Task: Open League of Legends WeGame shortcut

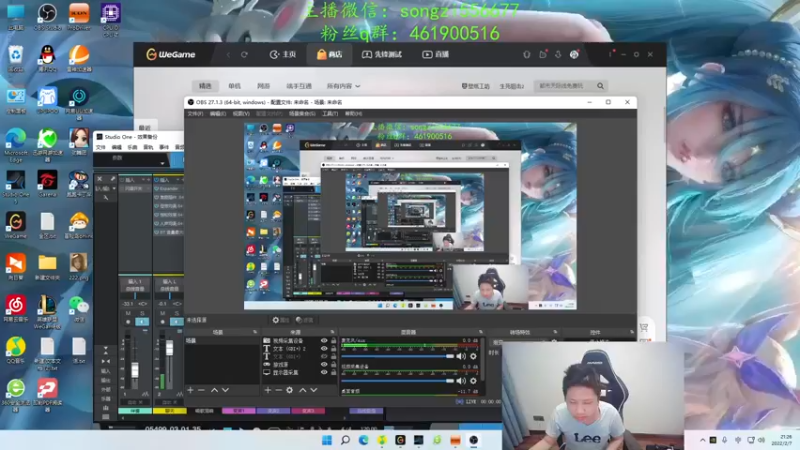Action: click(x=47, y=311)
